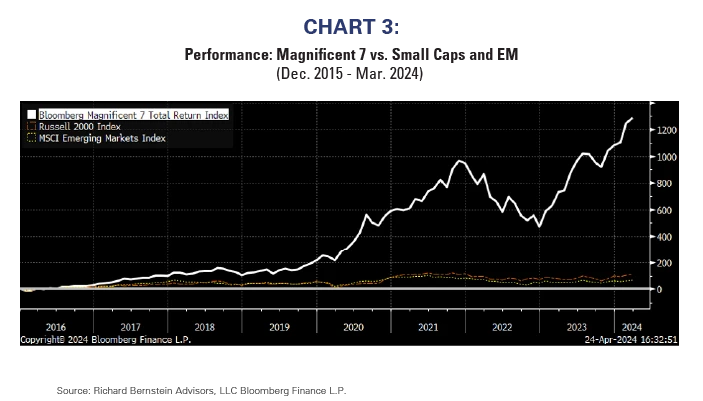This screenshot has width=703, height=401.
Task: Click the 2022 label on the x-axis
Action: coord(502,326)
